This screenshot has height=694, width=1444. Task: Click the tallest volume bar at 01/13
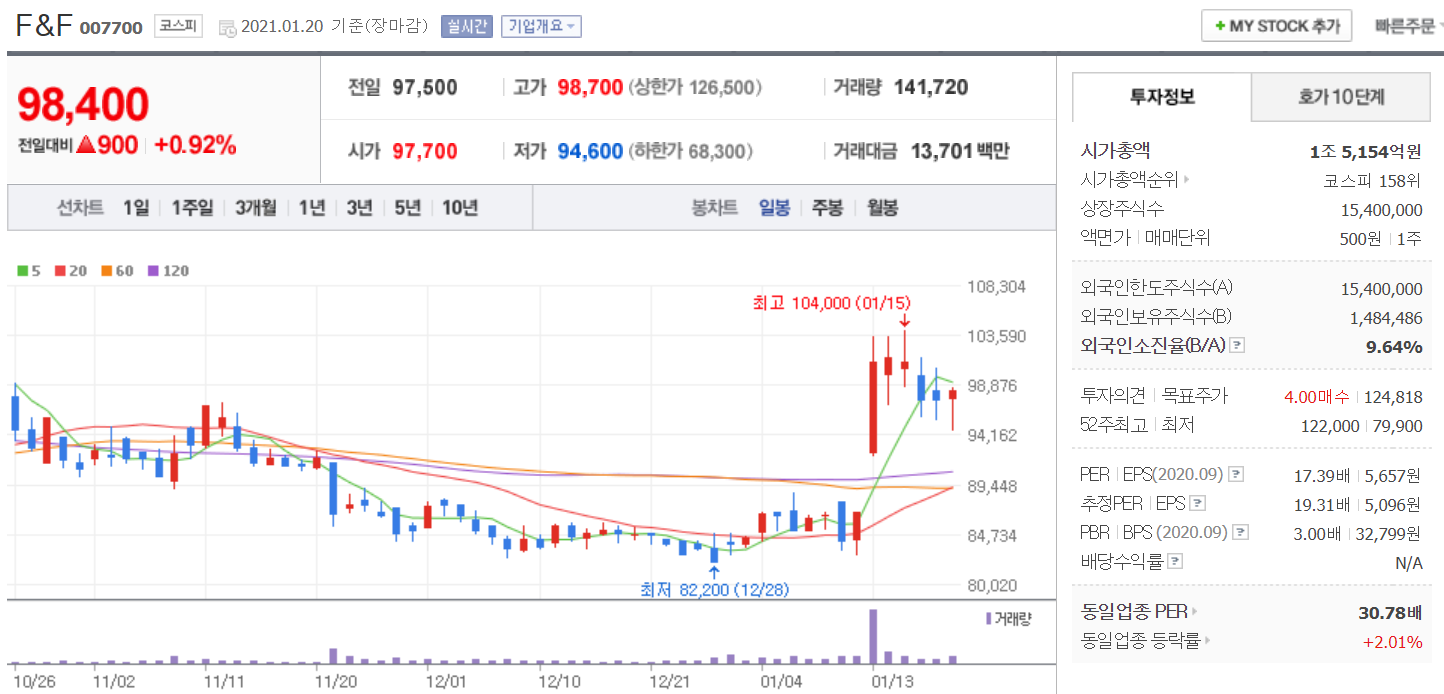coord(873,636)
